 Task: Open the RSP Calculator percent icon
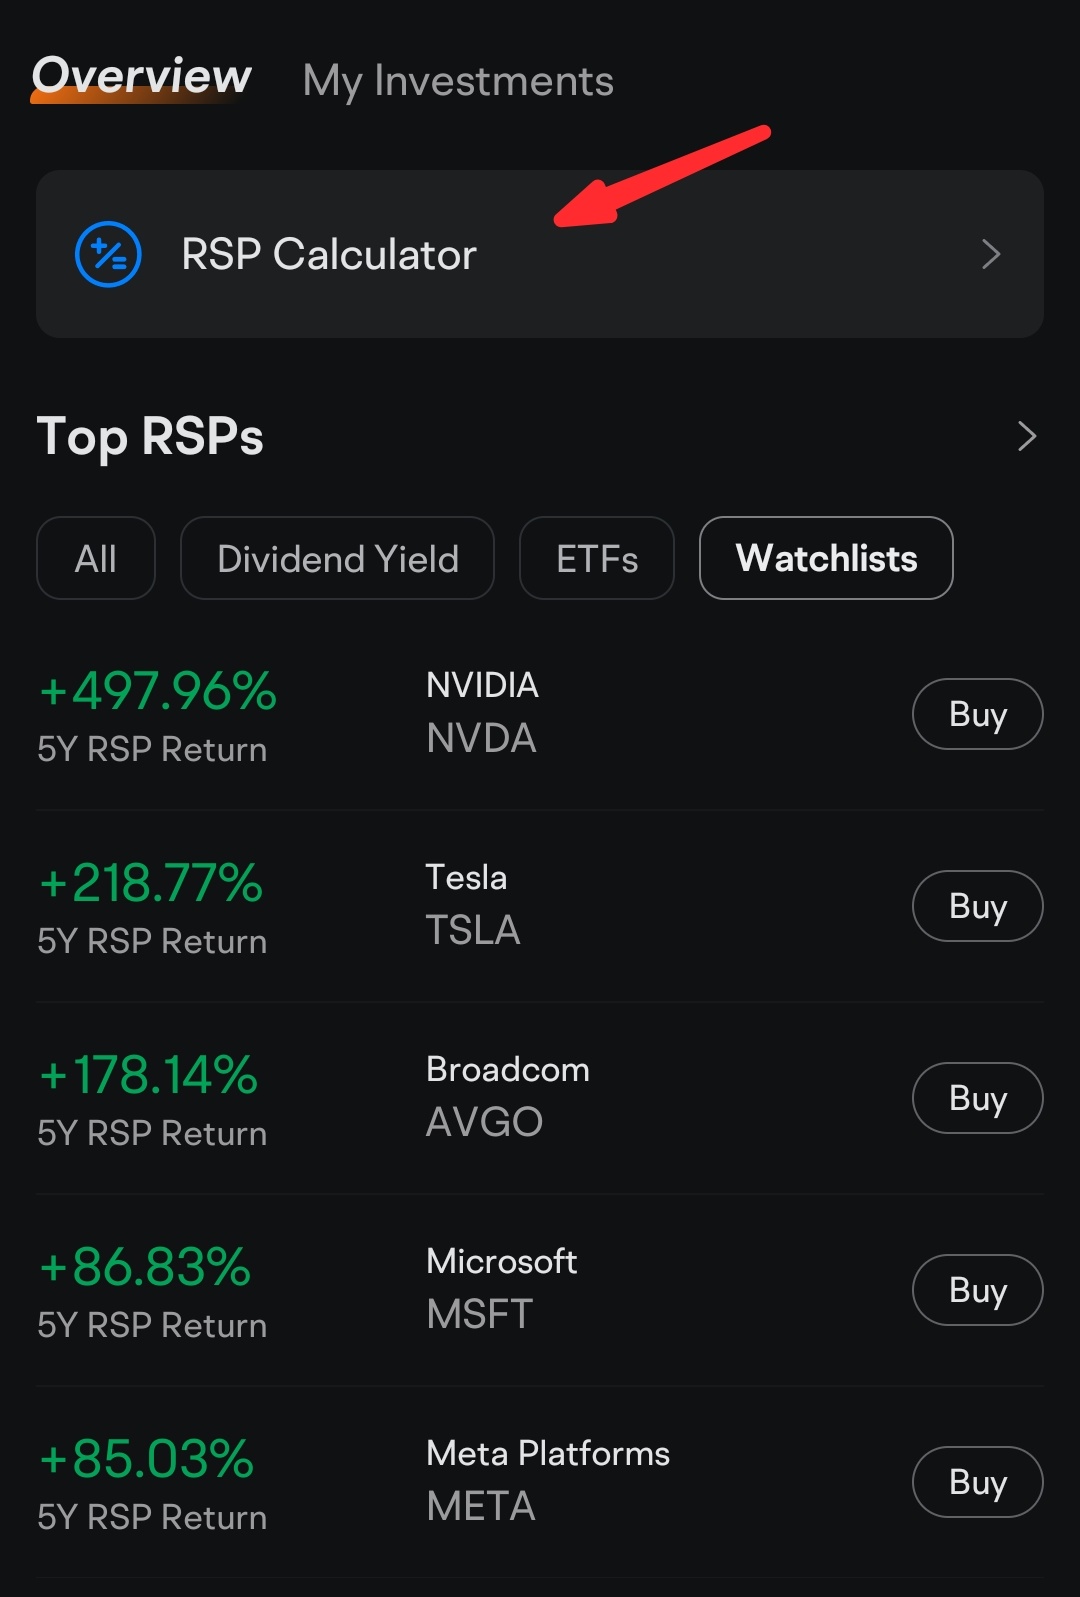coord(108,254)
